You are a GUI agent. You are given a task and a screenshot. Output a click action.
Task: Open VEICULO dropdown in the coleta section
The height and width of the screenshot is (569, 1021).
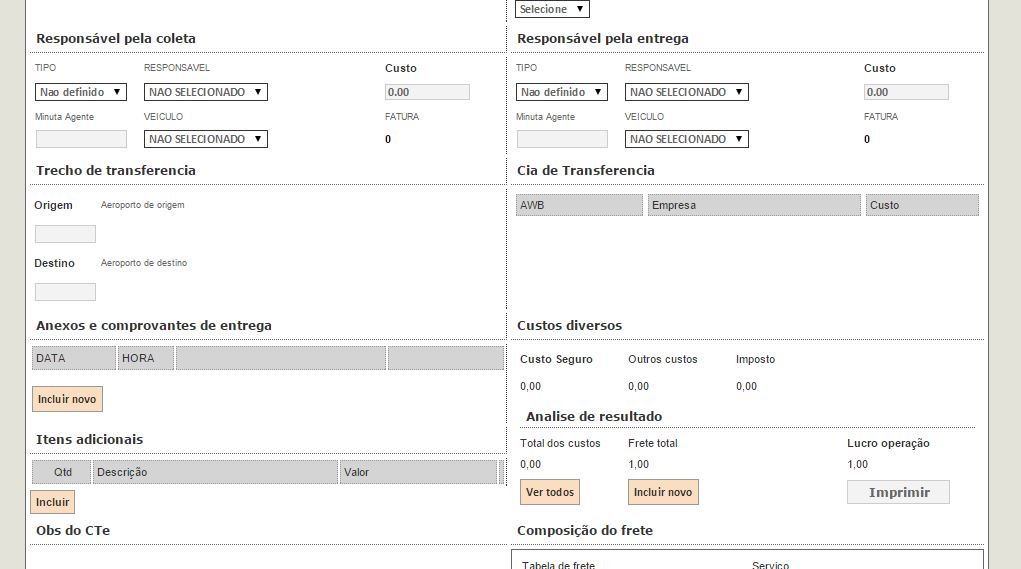[206, 139]
